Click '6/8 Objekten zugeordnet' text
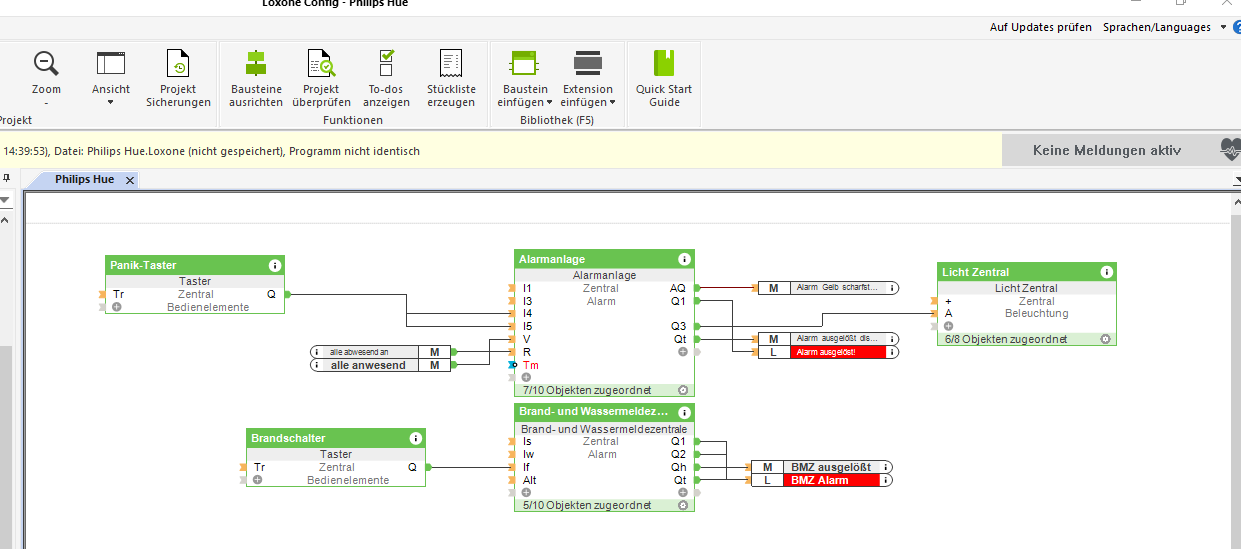 (x=1006, y=339)
